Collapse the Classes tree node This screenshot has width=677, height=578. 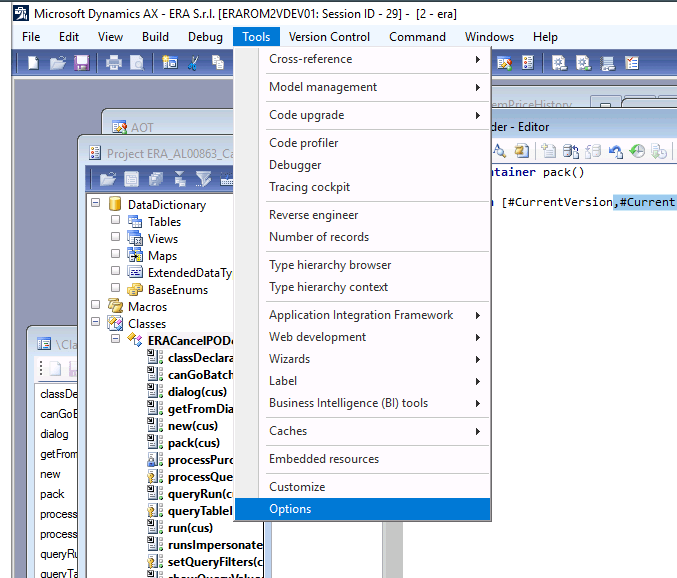click(96, 323)
